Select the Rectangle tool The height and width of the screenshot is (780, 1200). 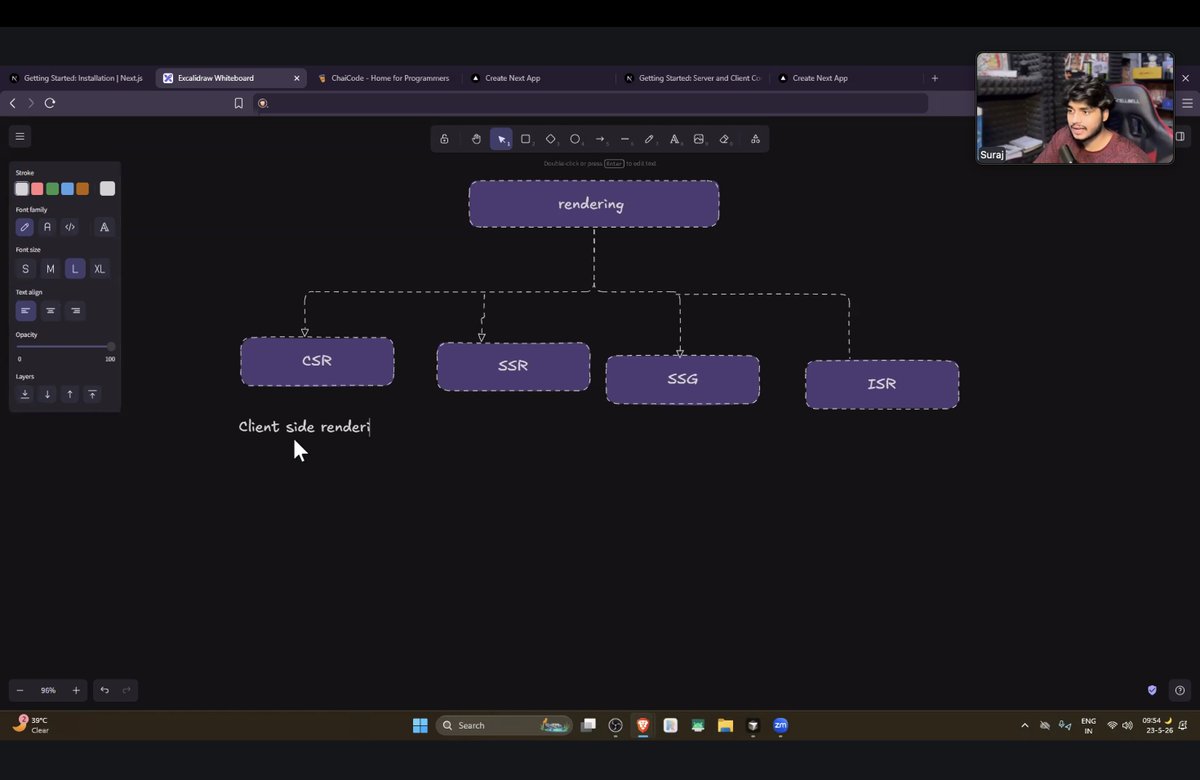point(526,139)
